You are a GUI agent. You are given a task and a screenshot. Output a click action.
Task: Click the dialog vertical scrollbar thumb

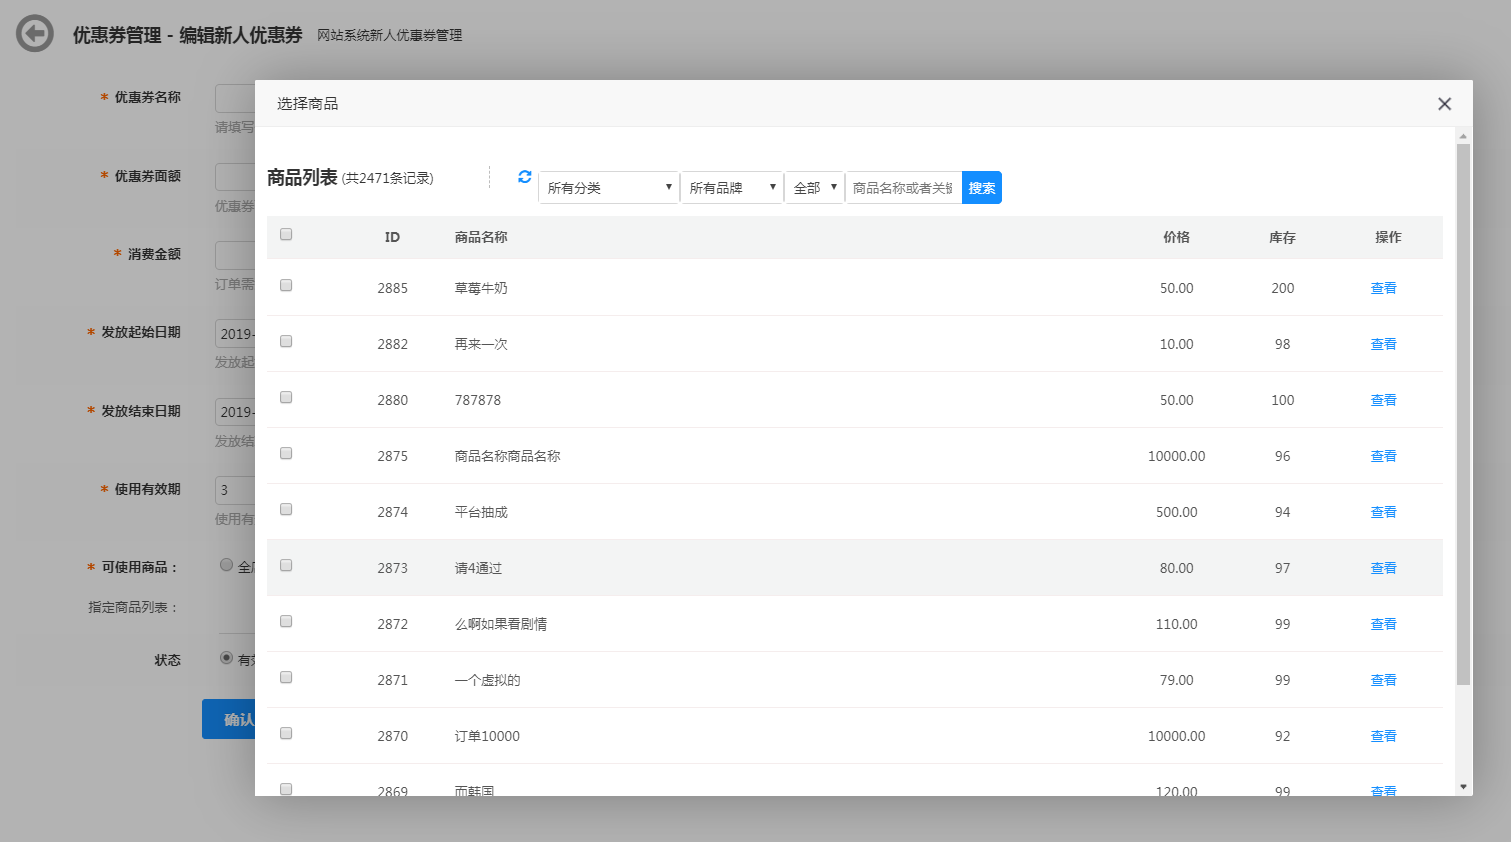1463,414
